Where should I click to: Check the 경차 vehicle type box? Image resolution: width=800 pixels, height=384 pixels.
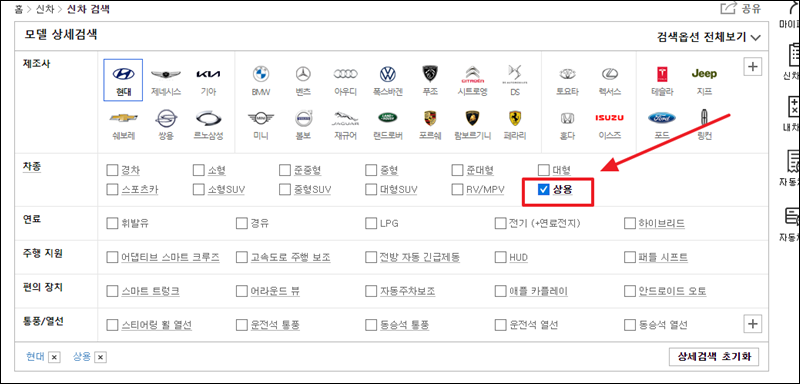pyautogui.click(x=112, y=169)
